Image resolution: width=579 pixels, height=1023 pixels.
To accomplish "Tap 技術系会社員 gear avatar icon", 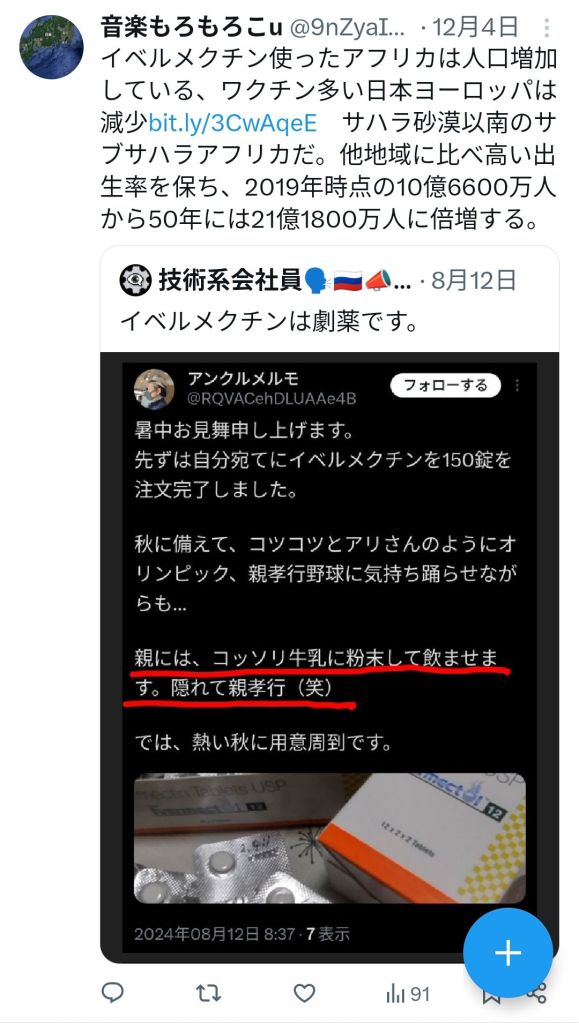I will click(136, 281).
